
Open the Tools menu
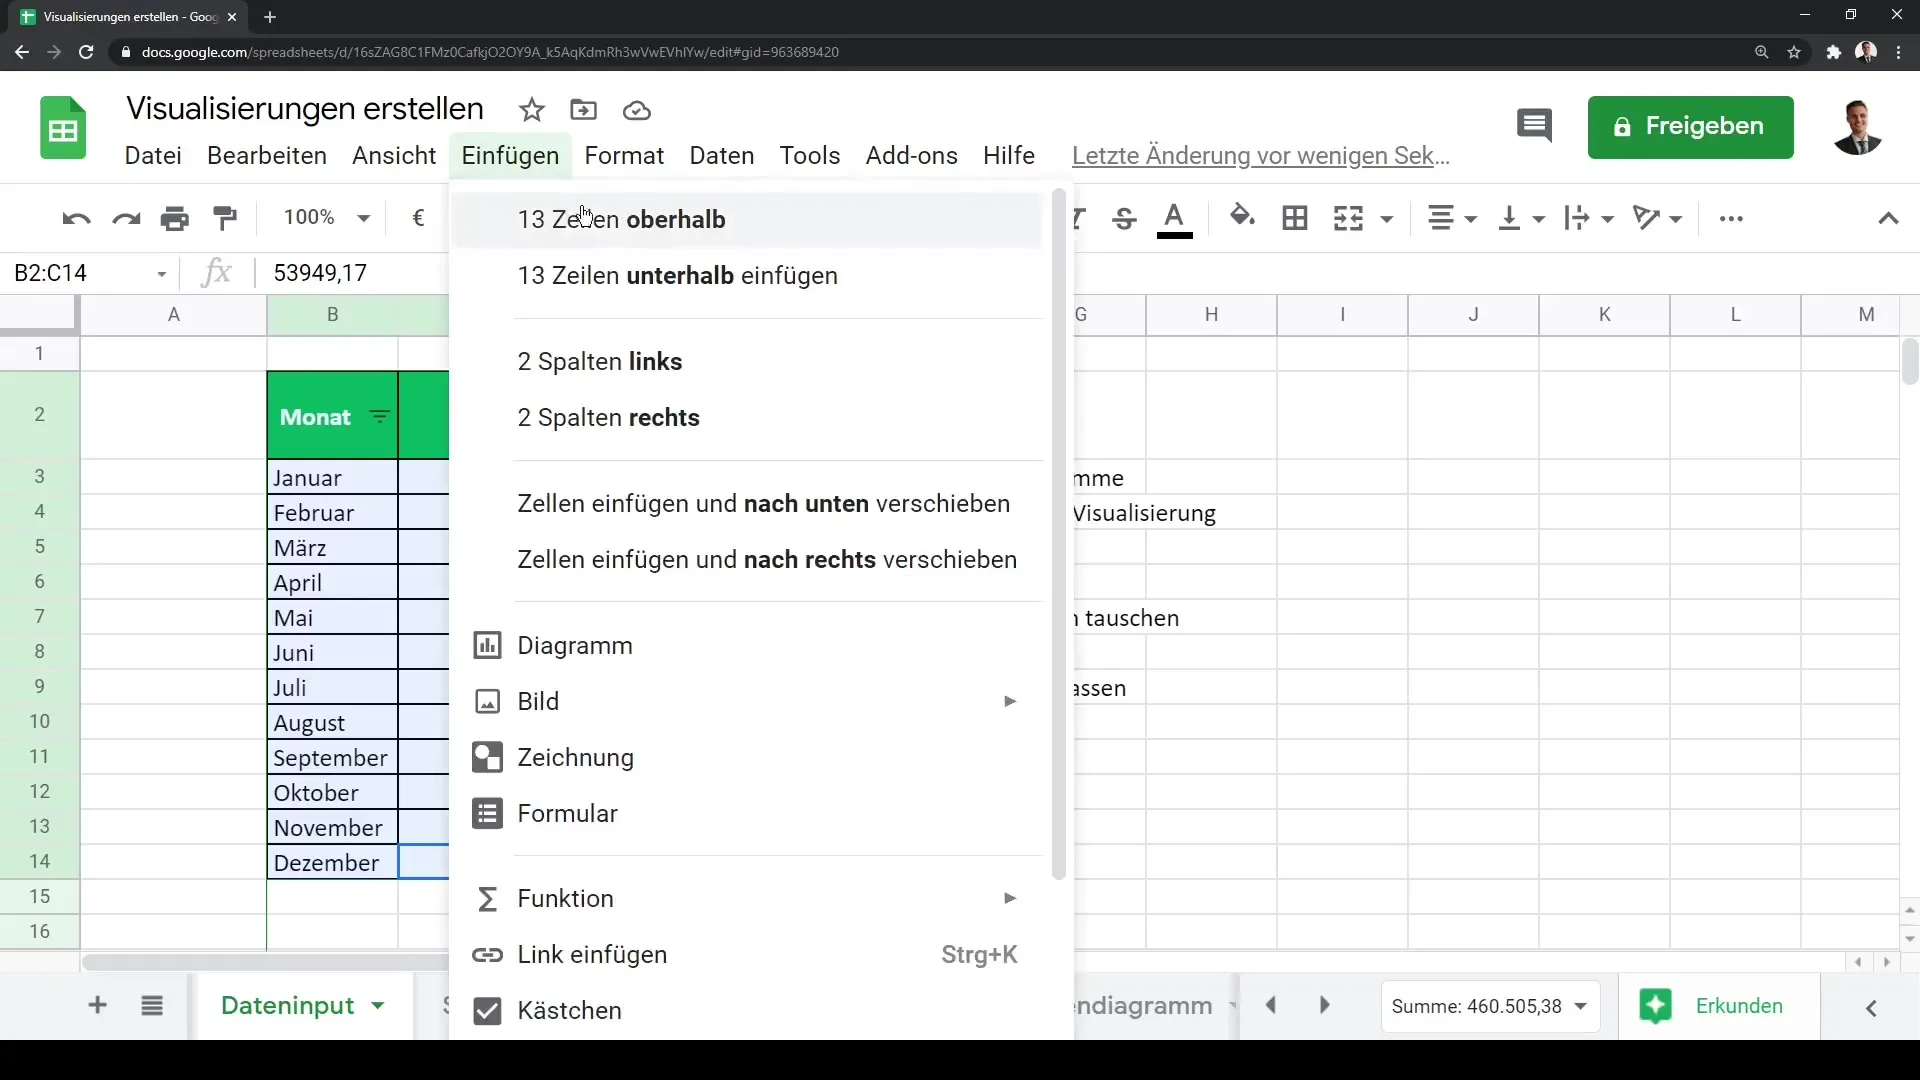tap(810, 156)
